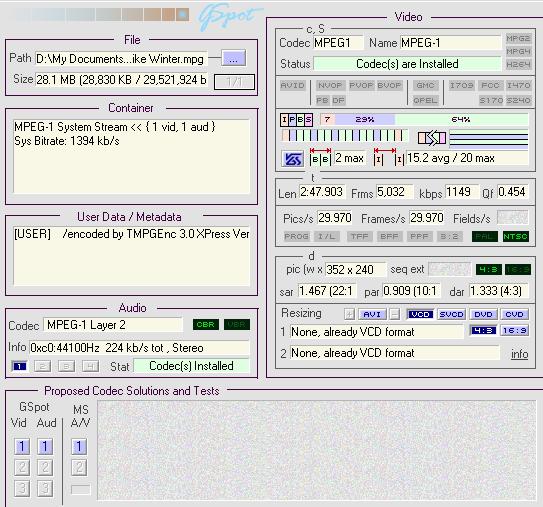Click the GOP structure arrow icon

(432, 138)
